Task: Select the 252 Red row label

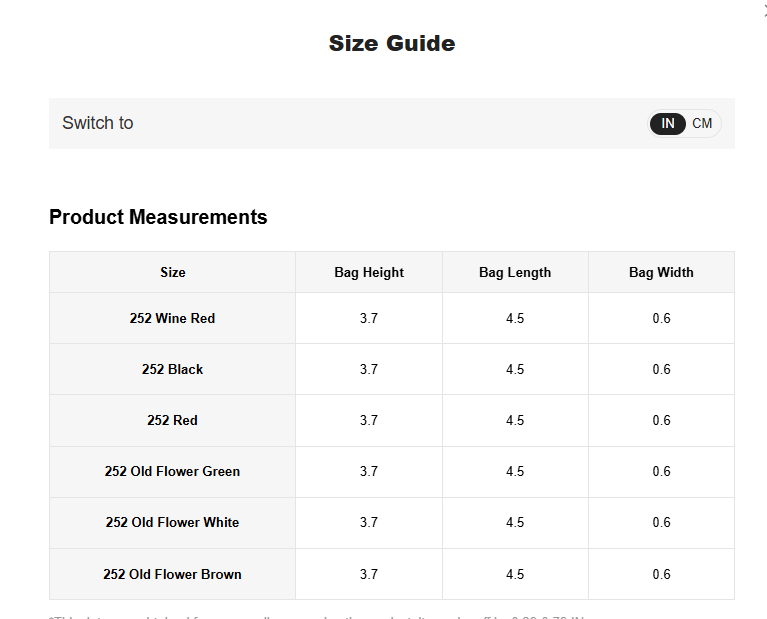Action: pyautogui.click(x=172, y=420)
